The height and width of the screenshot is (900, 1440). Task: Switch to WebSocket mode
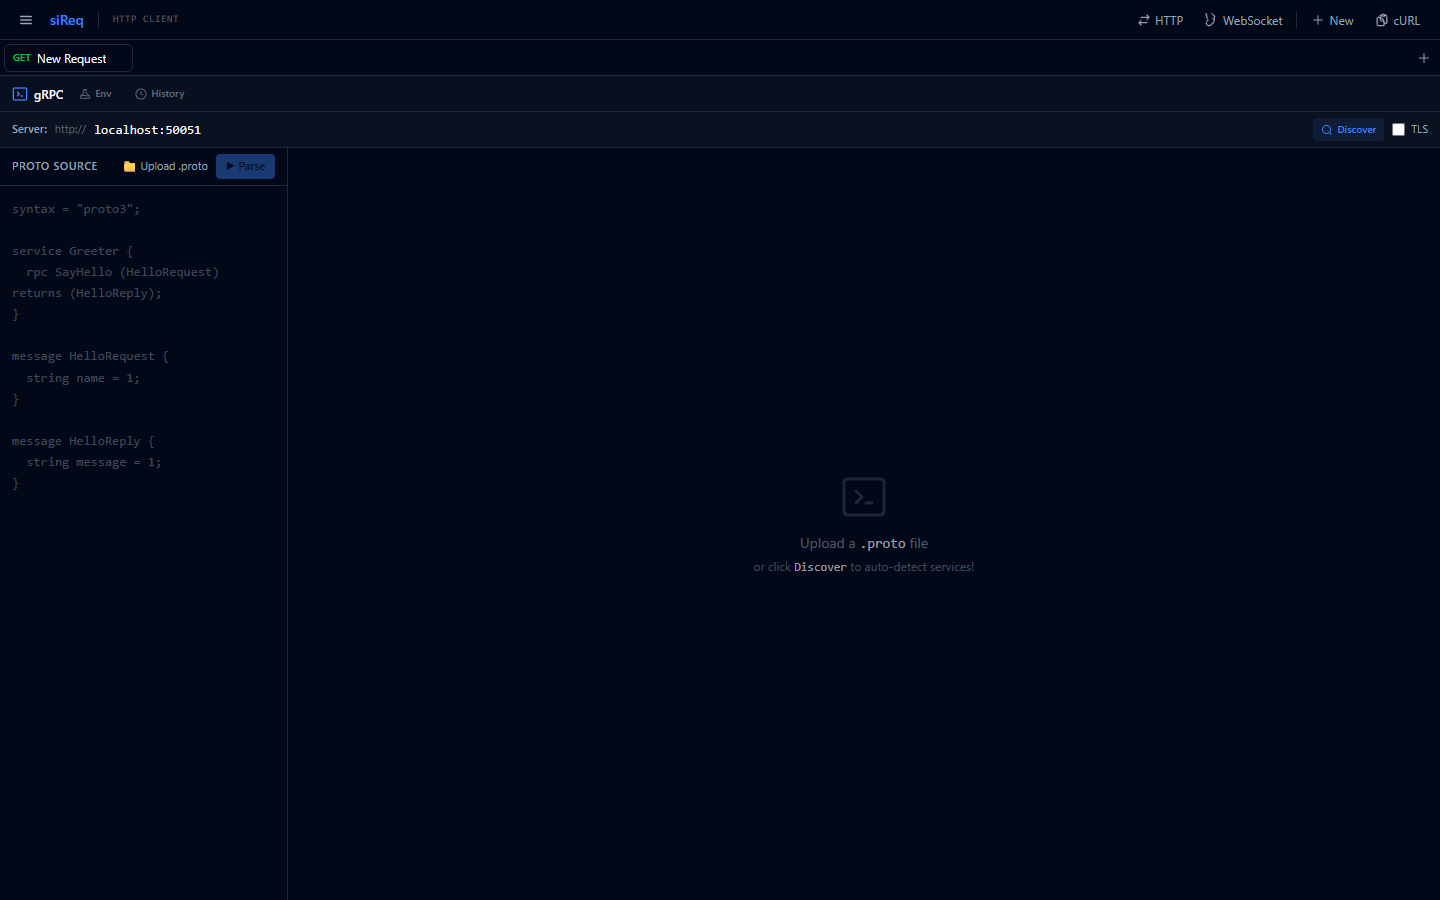(1243, 20)
